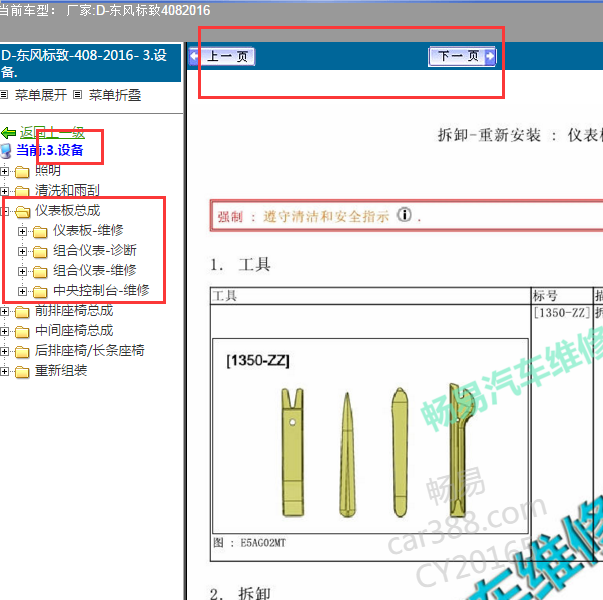Click the folder icon for 后排座椅/长条座椅
This screenshot has height=600, width=603.
point(22,352)
